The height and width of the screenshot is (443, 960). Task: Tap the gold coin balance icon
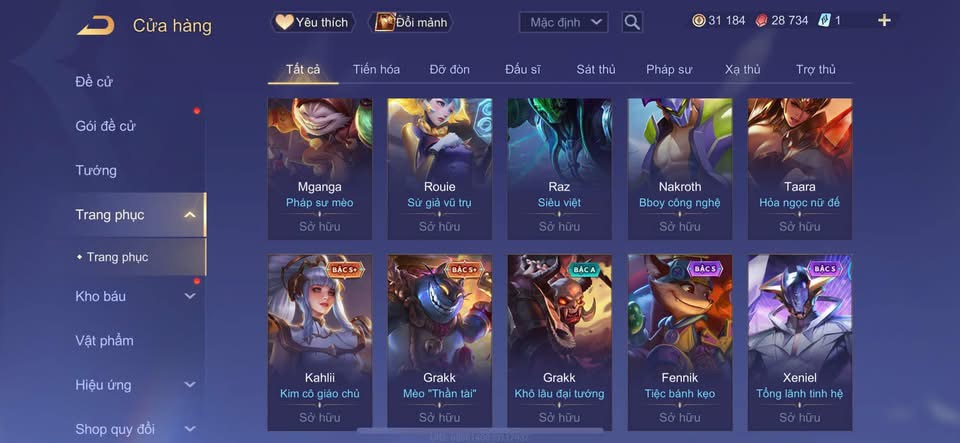(699, 20)
